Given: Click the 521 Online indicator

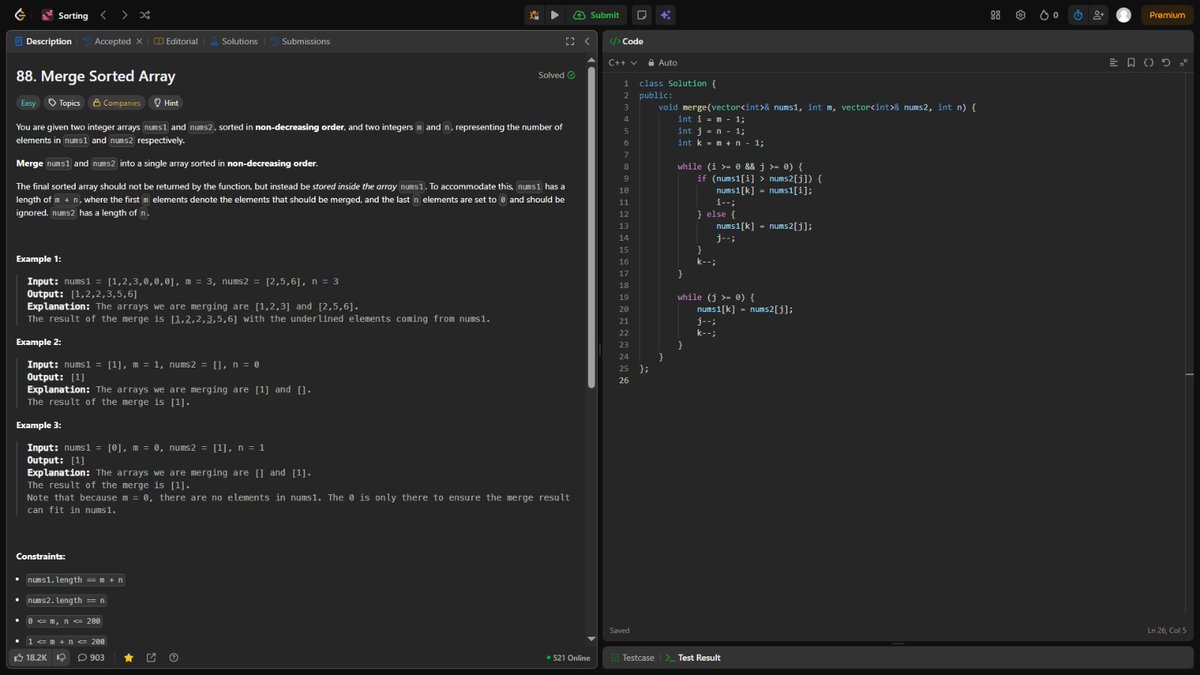Looking at the screenshot, I should 569,657.
